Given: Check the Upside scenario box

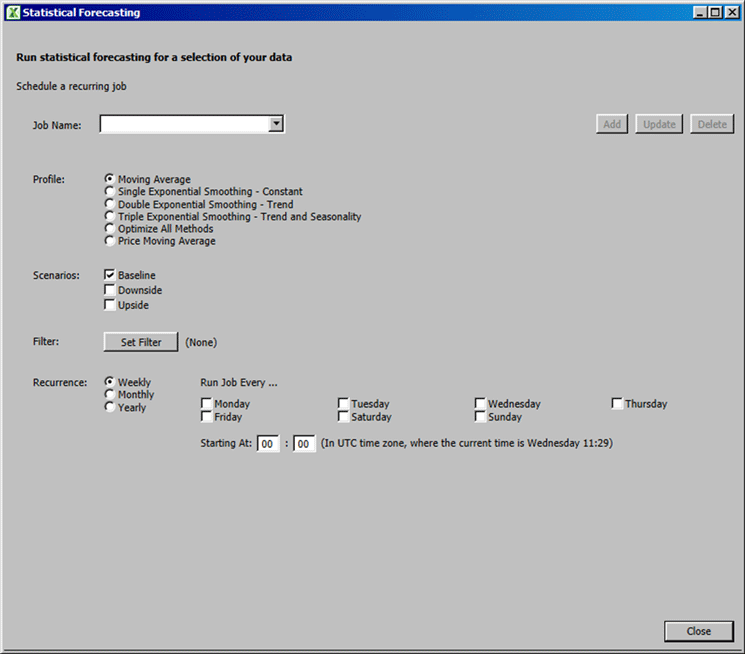Looking at the screenshot, I should click(110, 305).
